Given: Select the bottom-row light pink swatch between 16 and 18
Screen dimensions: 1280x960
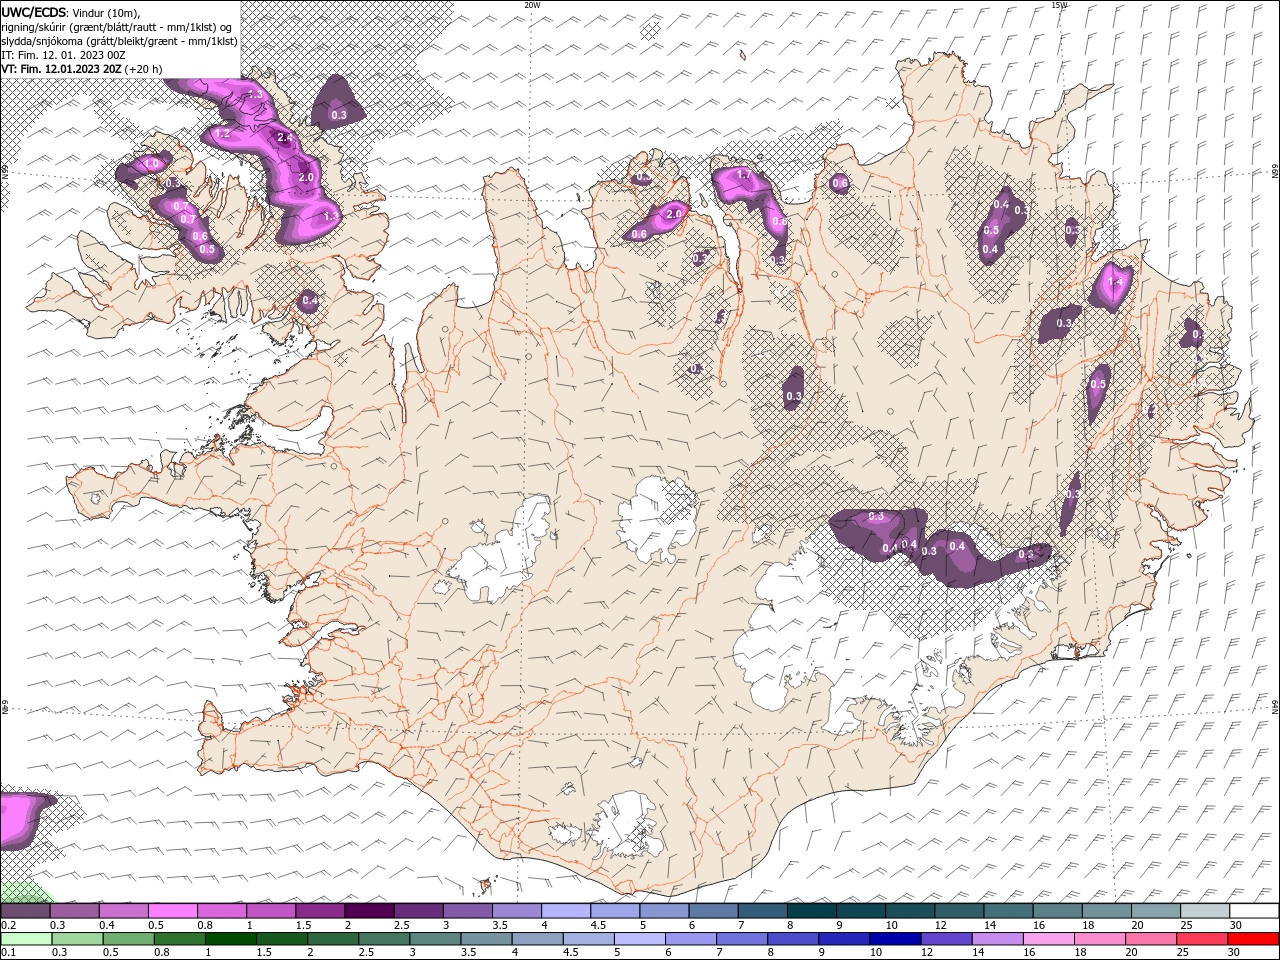Looking at the screenshot, I should click(x=1050, y=939).
